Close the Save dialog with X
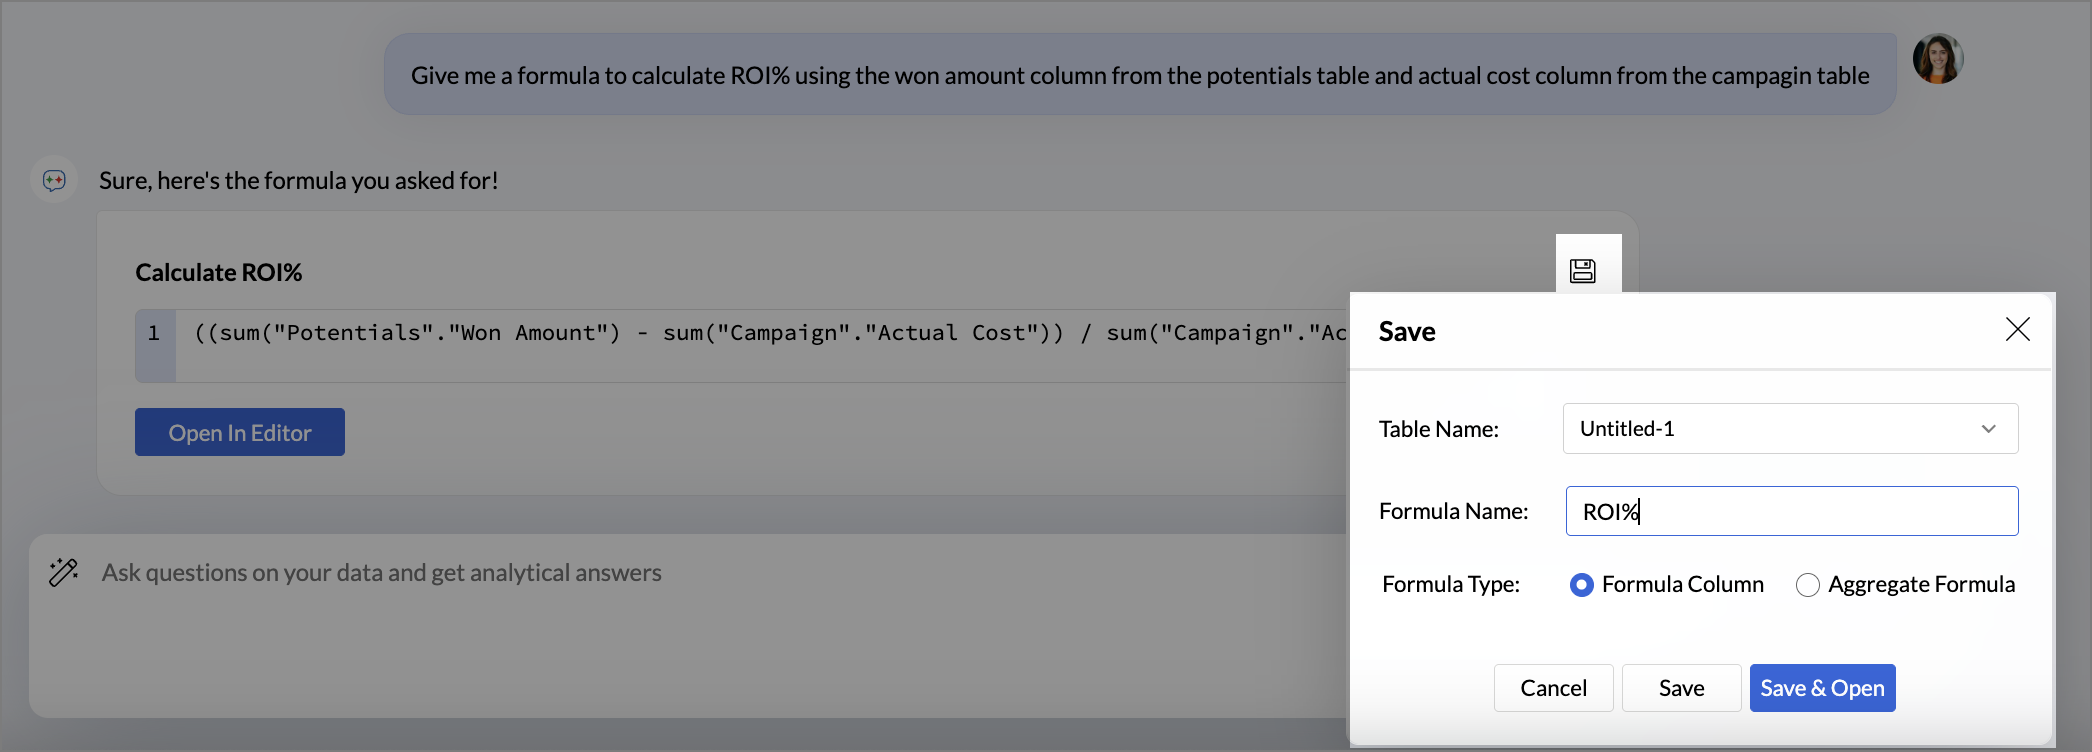Viewport: 2092px width, 752px height. [x=2017, y=329]
